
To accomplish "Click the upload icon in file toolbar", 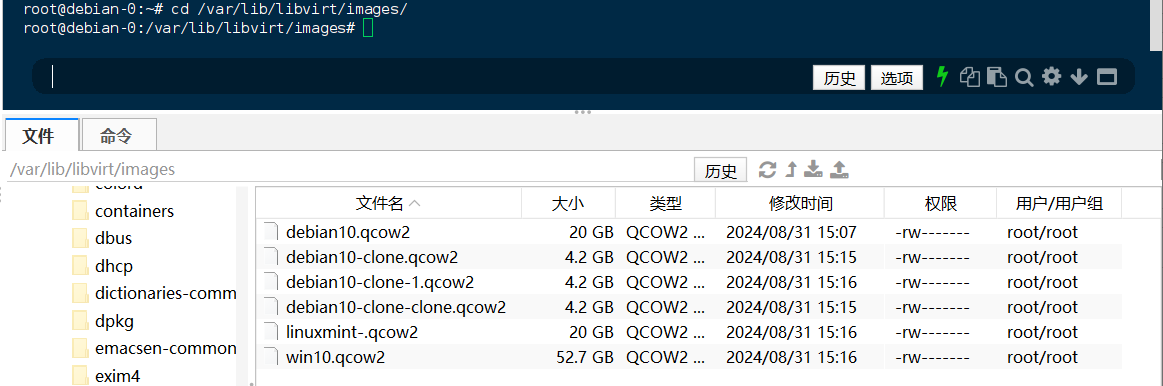I will point(839,170).
